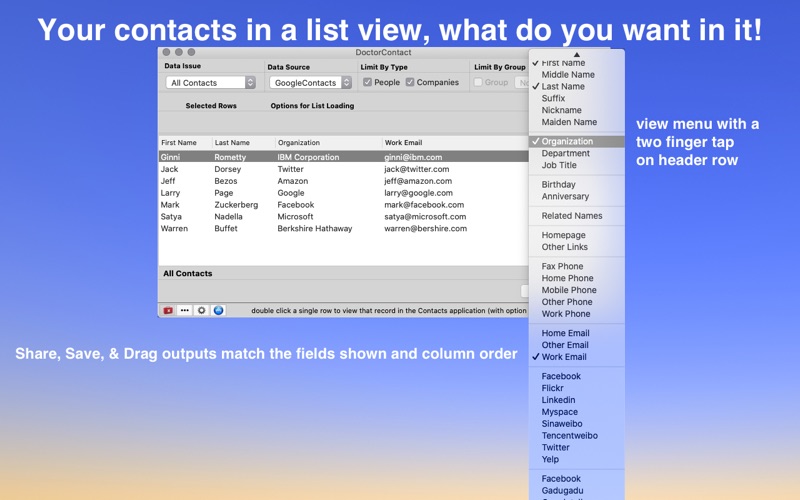Click the red medical kit icon in bottom toolbar

point(168,310)
